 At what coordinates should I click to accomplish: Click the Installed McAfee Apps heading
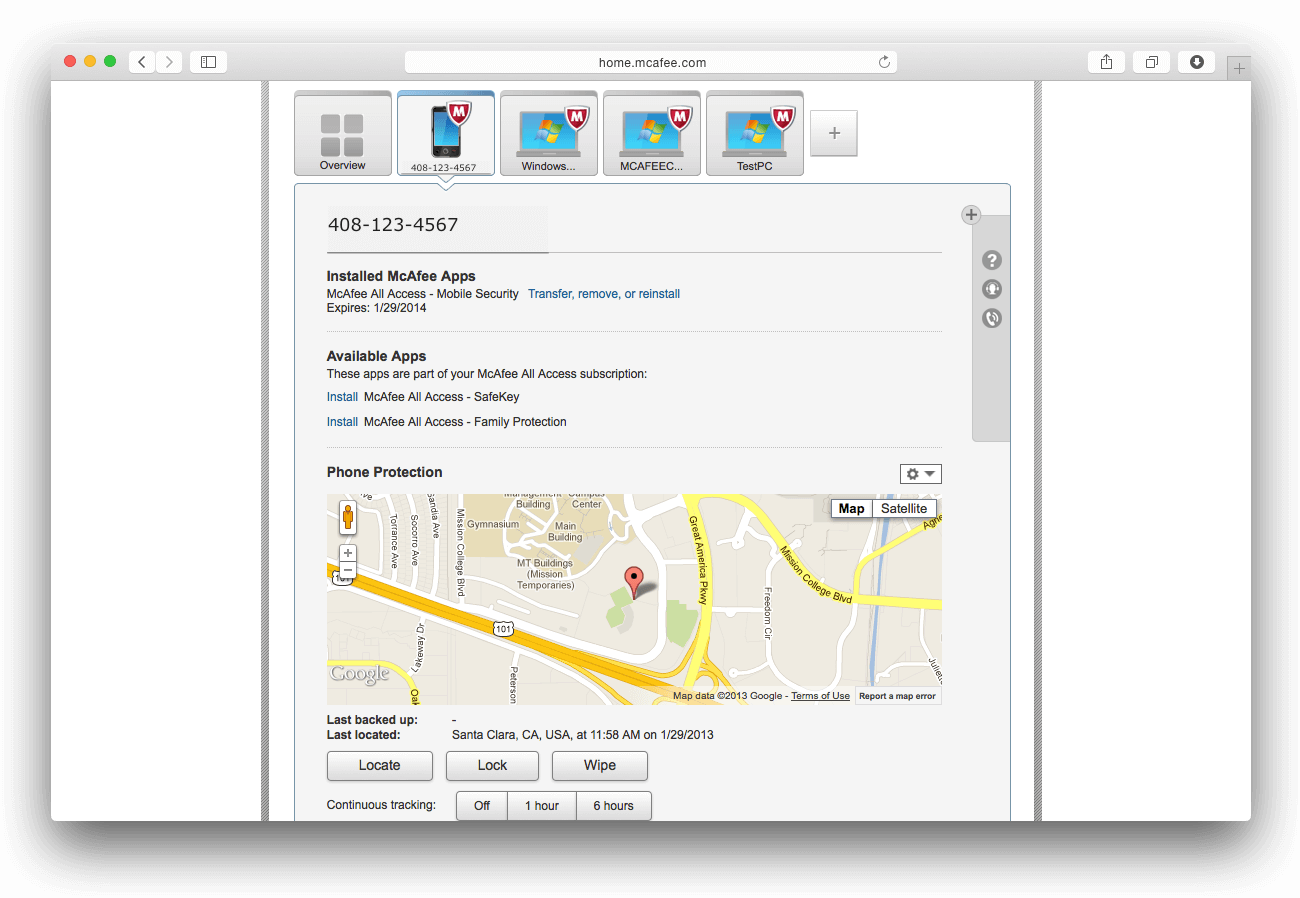point(401,276)
